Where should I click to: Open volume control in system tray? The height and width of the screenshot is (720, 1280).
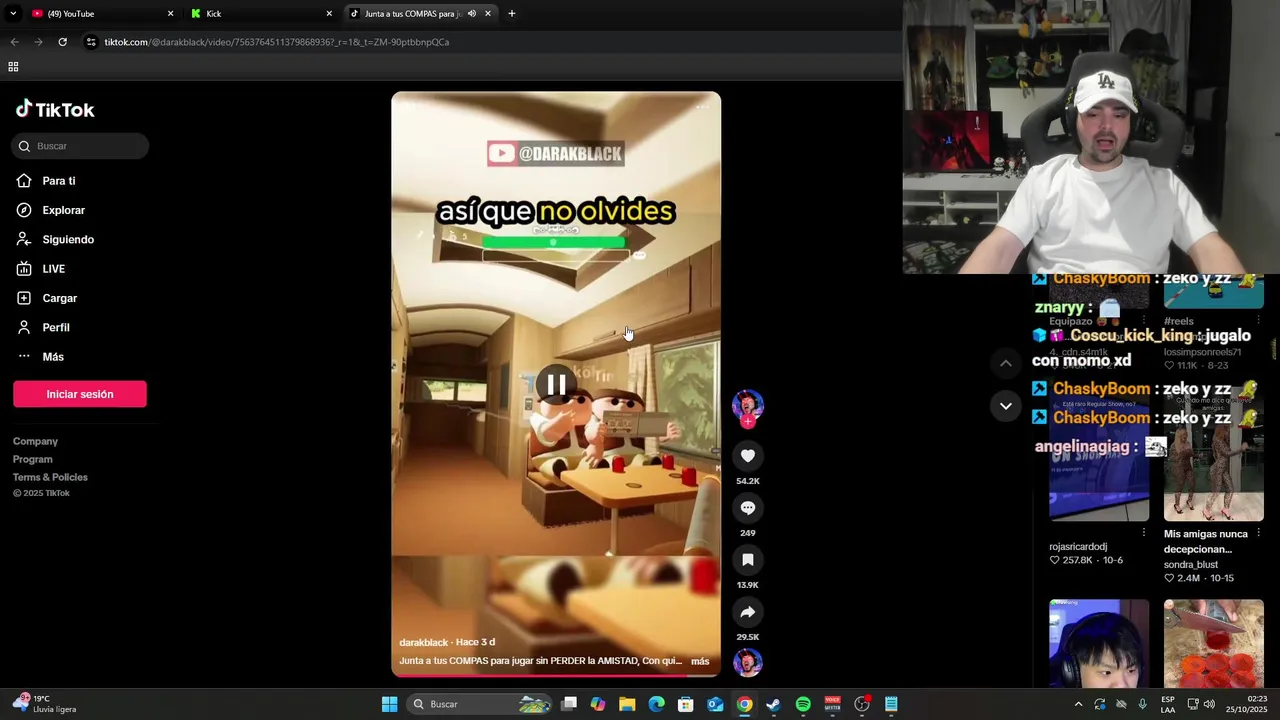pos(1210,704)
